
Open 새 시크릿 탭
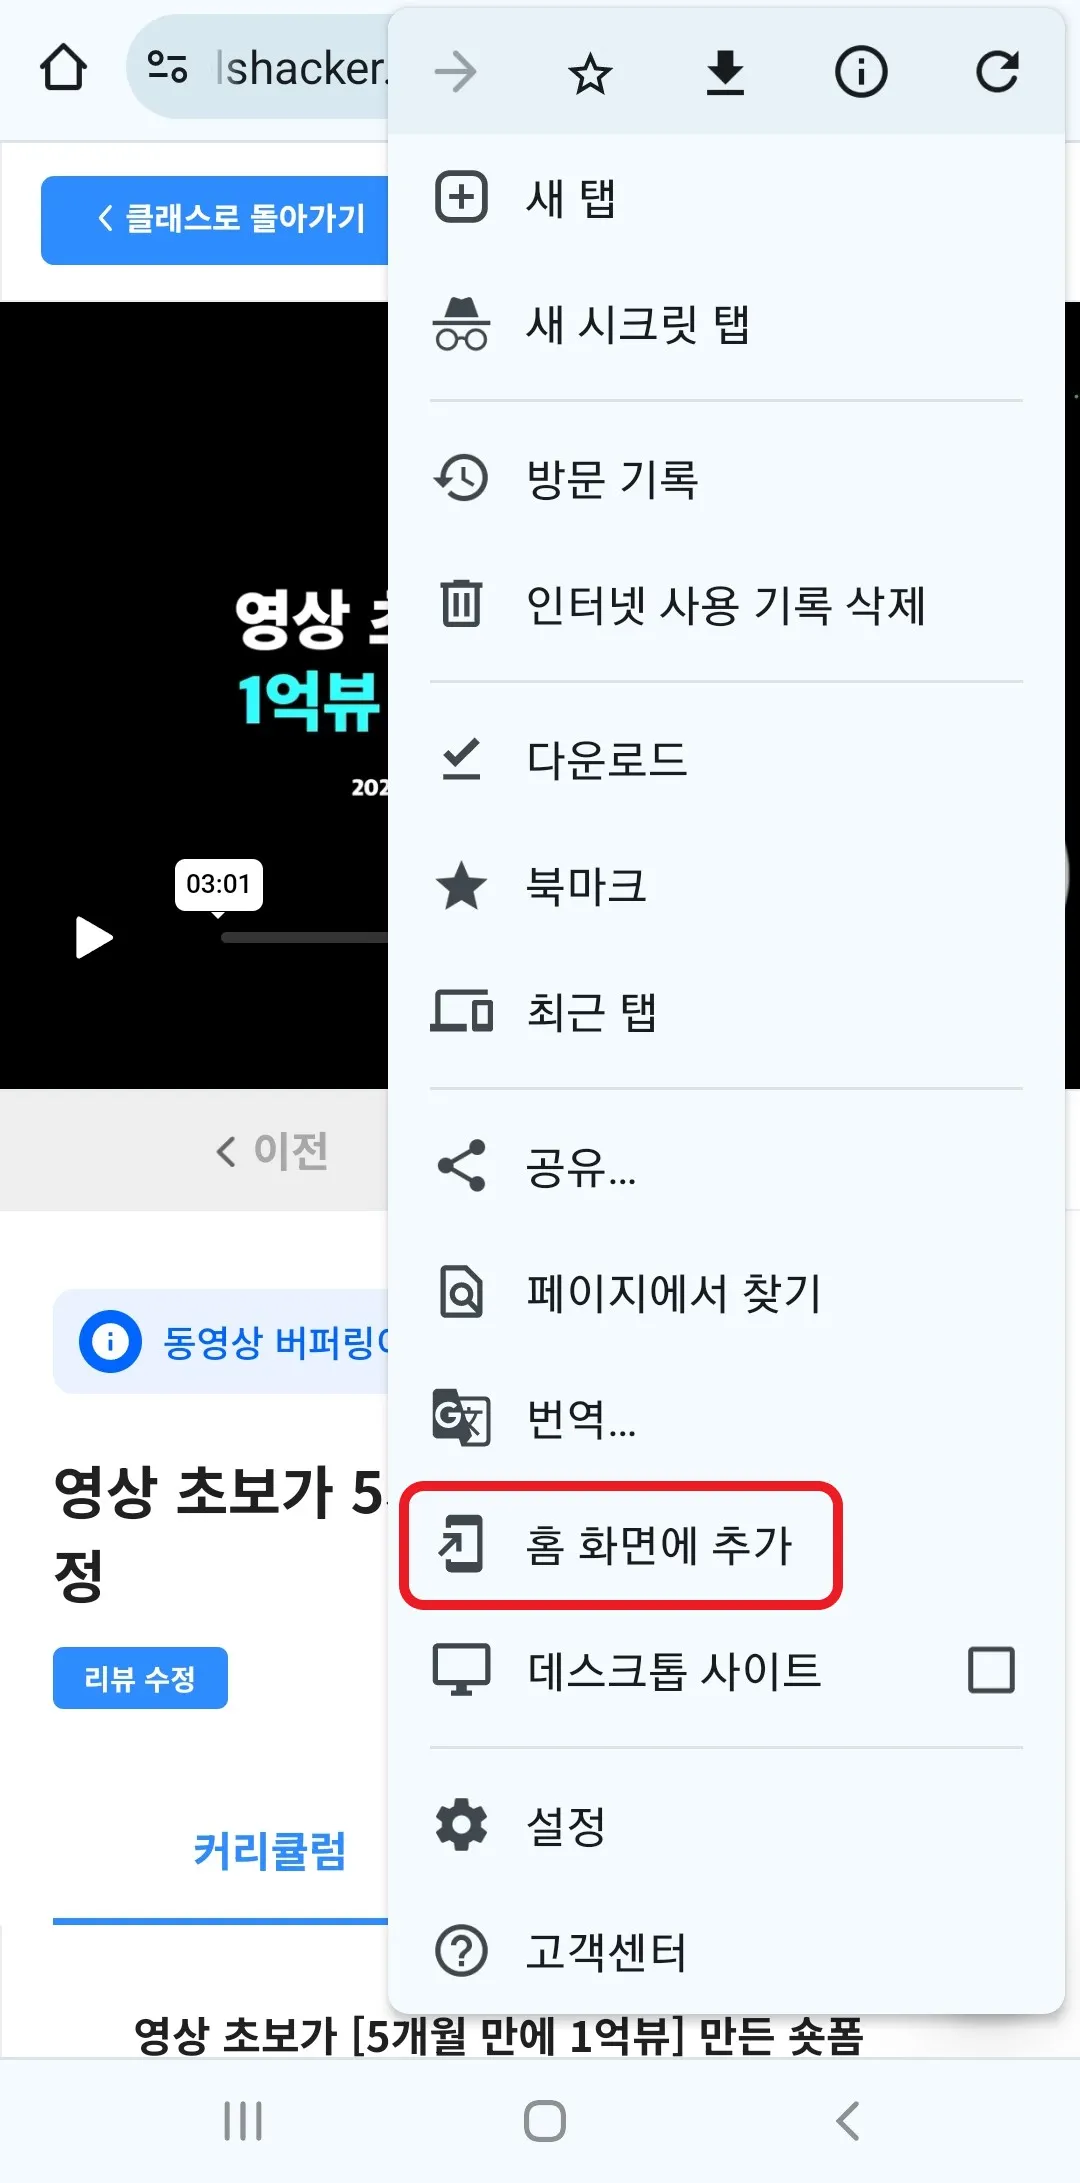coord(726,324)
